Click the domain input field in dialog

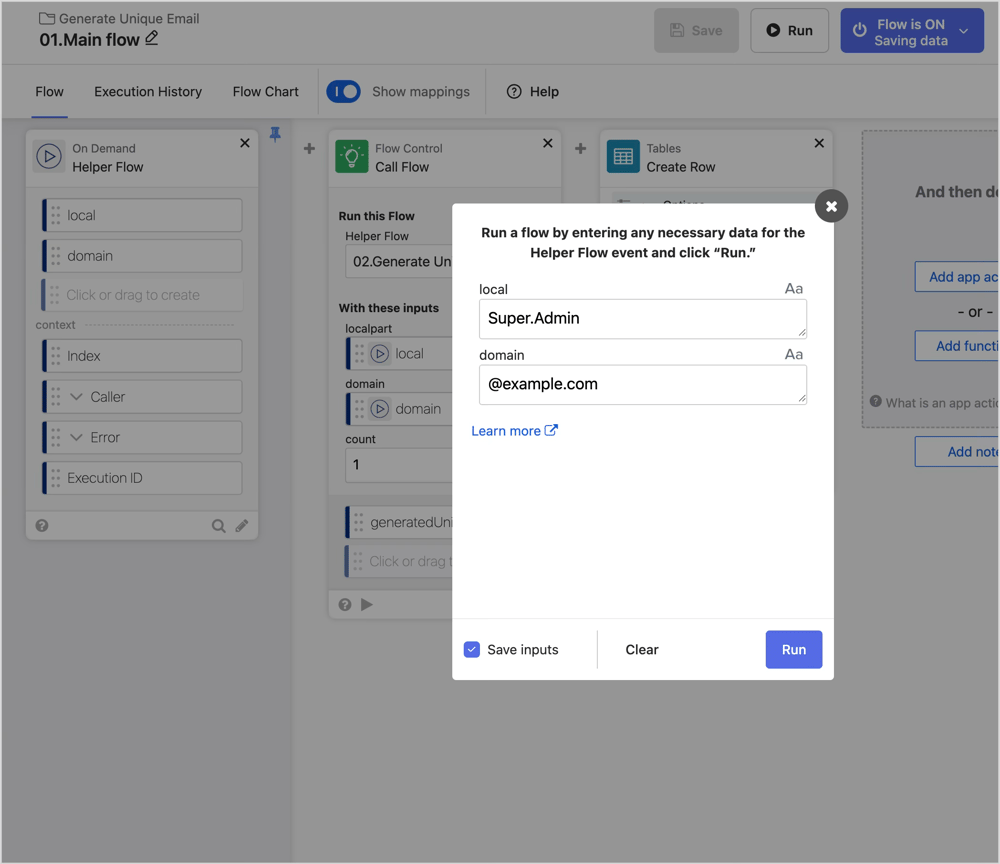tap(642, 384)
